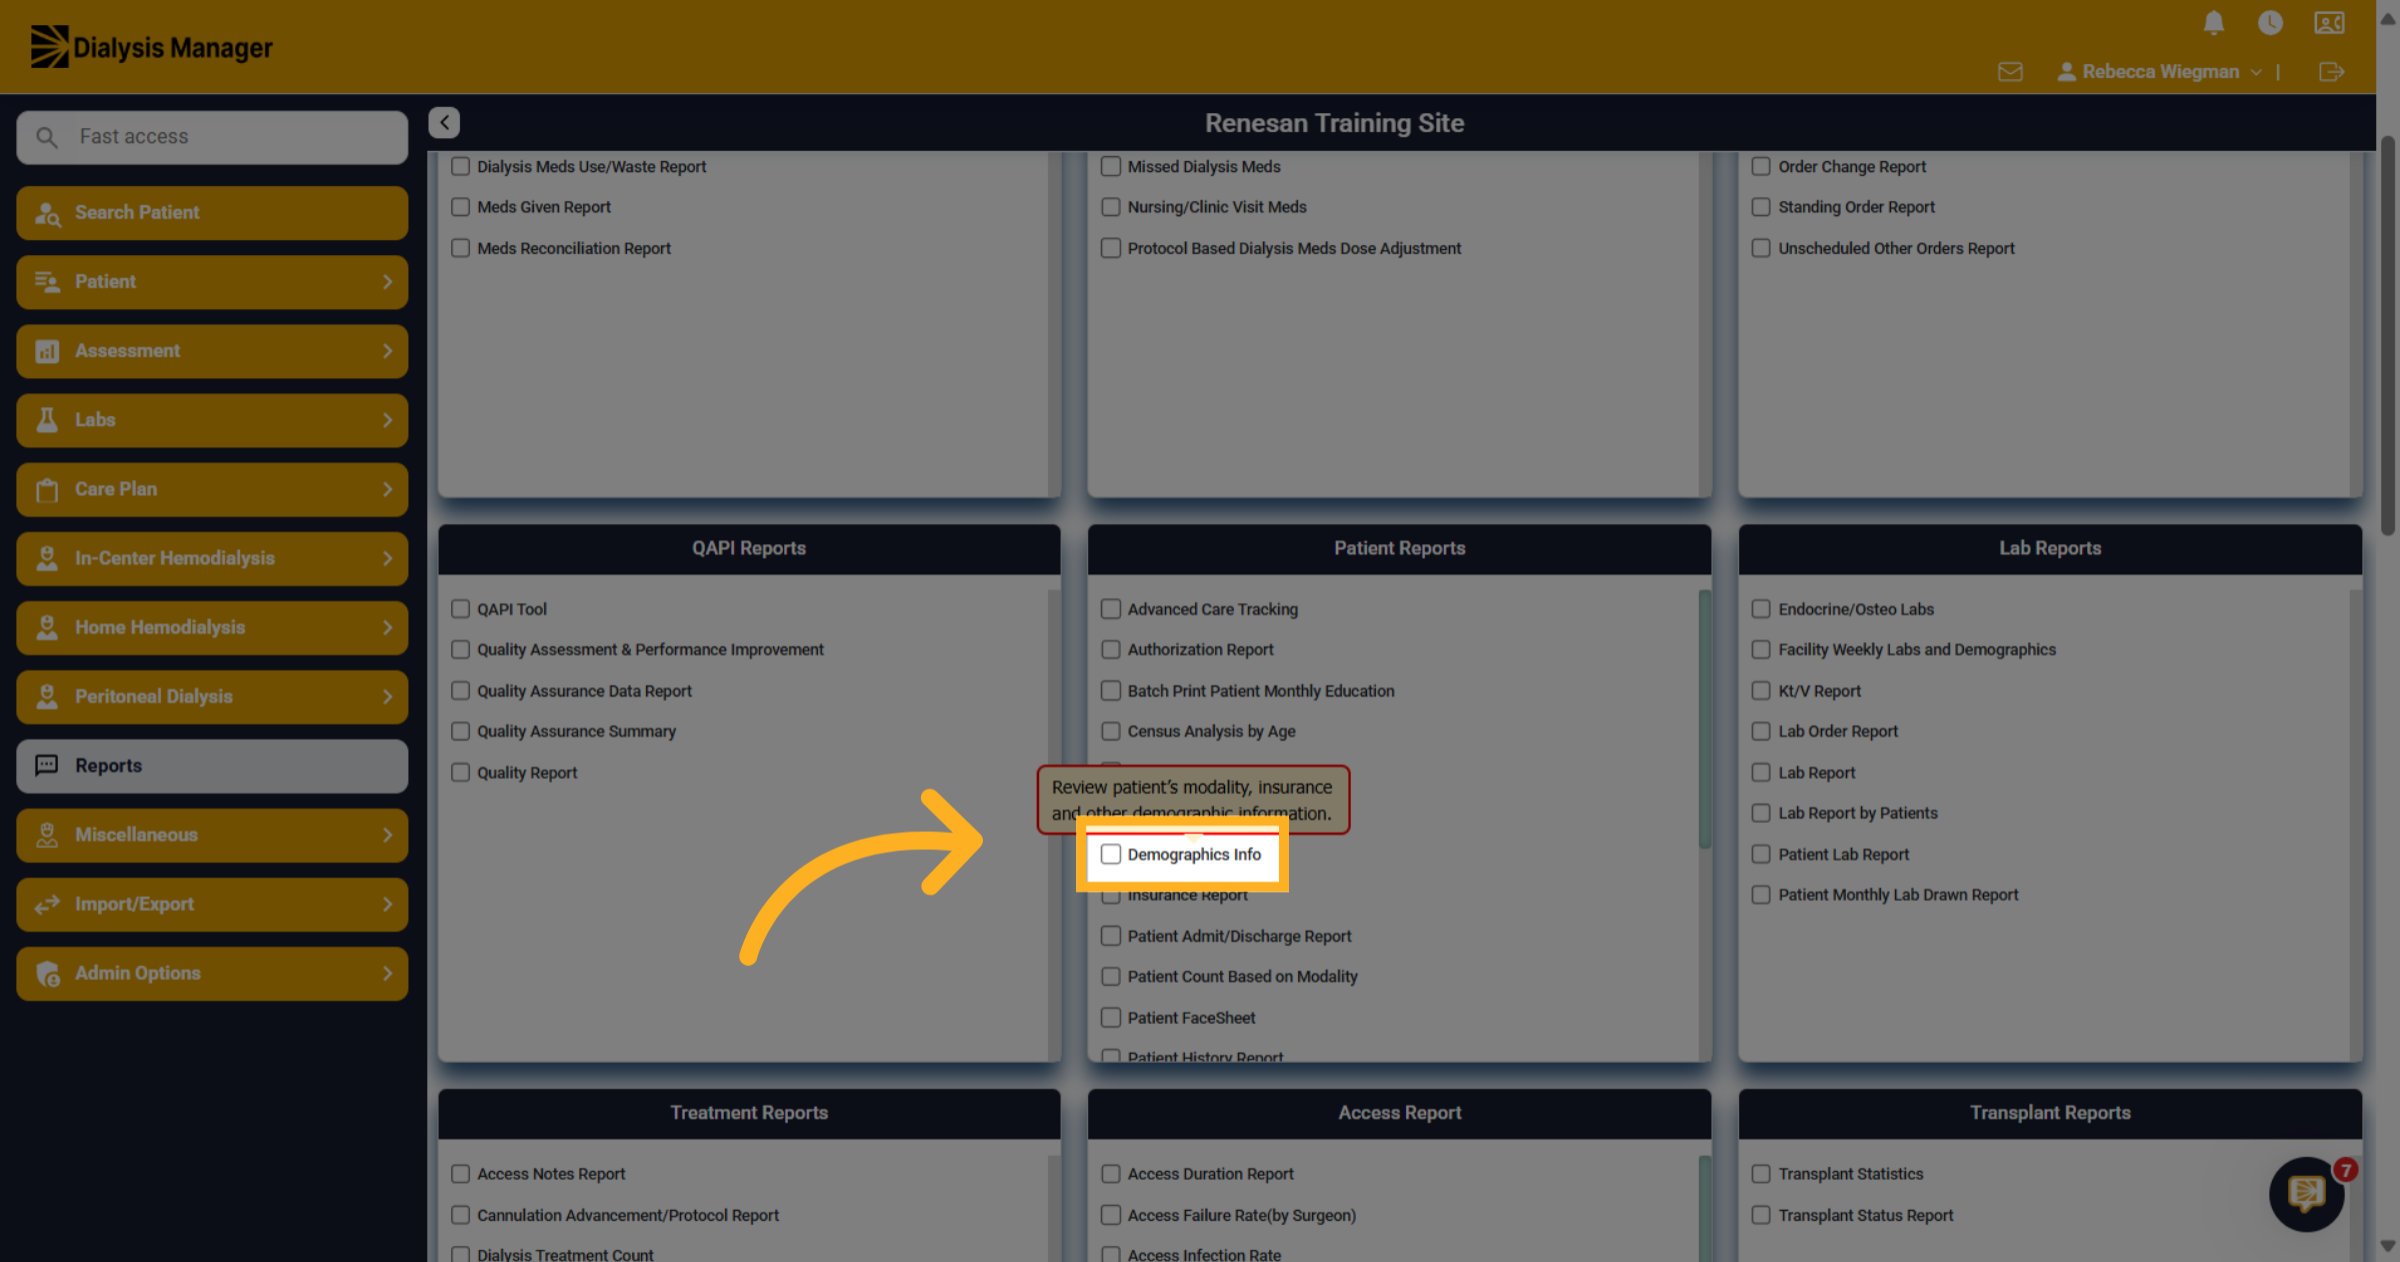Open the chat support bubble

[x=2307, y=1193]
